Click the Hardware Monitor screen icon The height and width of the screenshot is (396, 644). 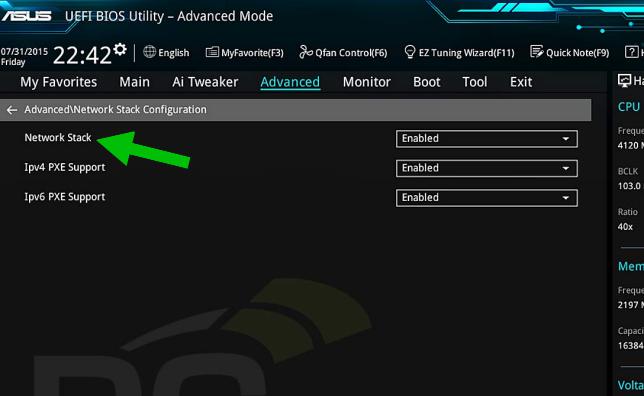(624, 81)
